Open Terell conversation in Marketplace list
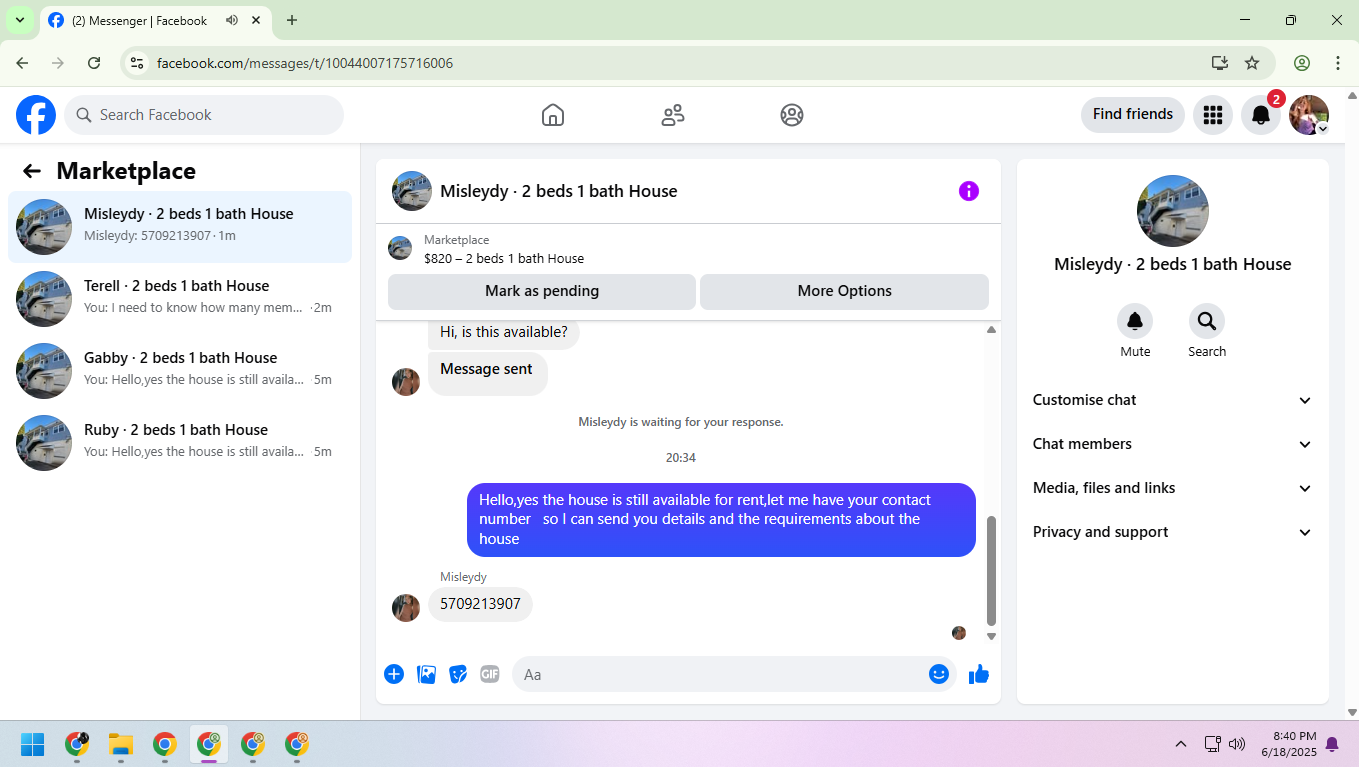Viewport: 1359px width, 767px height. pos(180,299)
